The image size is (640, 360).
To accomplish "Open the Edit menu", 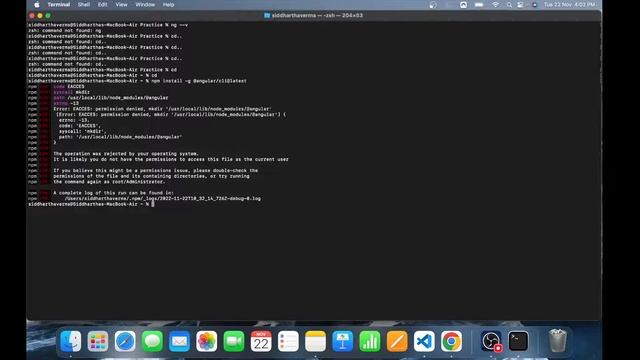I will click(x=102, y=5).
